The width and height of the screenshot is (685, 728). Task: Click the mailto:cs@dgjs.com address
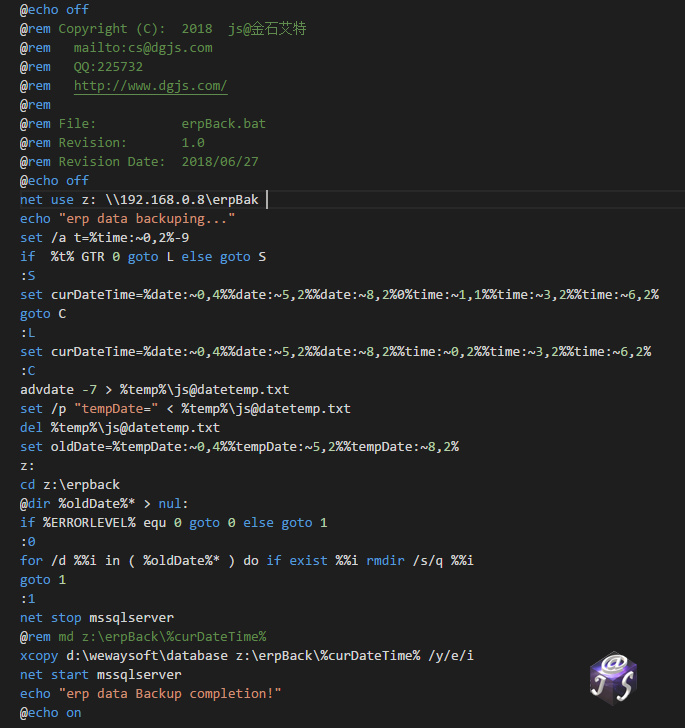pos(142,48)
